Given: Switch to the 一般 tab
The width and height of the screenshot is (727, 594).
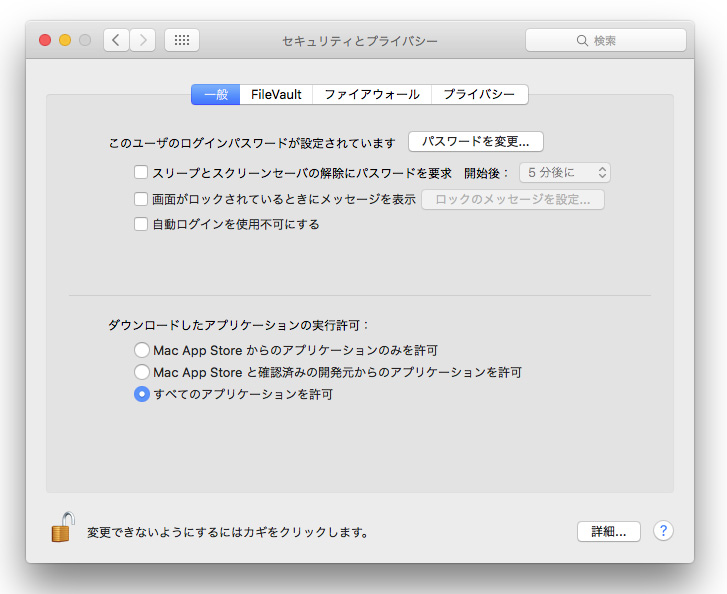Looking at the screenshot, I should click(x=216, y=95).
